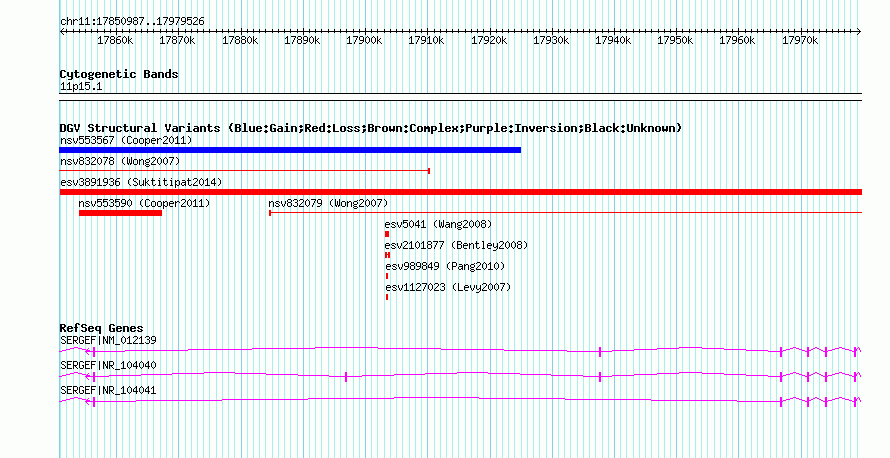Click the NM_012139 exon mark near 17938k
The image size is (890, 458).
[x=600, y=352]
